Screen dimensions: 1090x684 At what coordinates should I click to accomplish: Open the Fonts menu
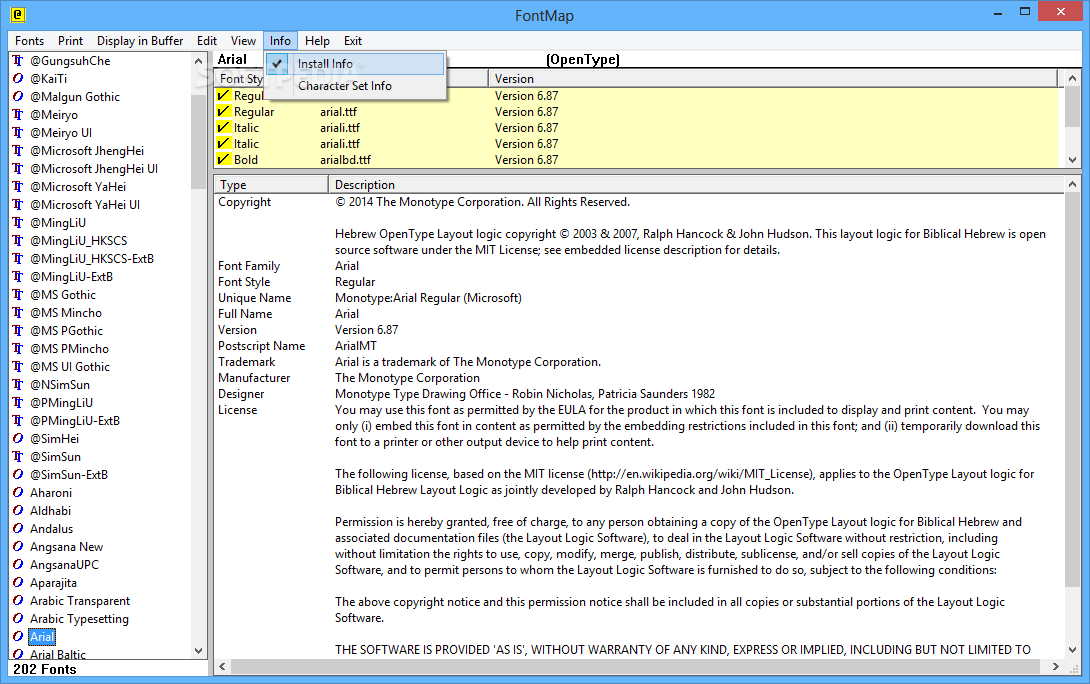tap(29, 41)
